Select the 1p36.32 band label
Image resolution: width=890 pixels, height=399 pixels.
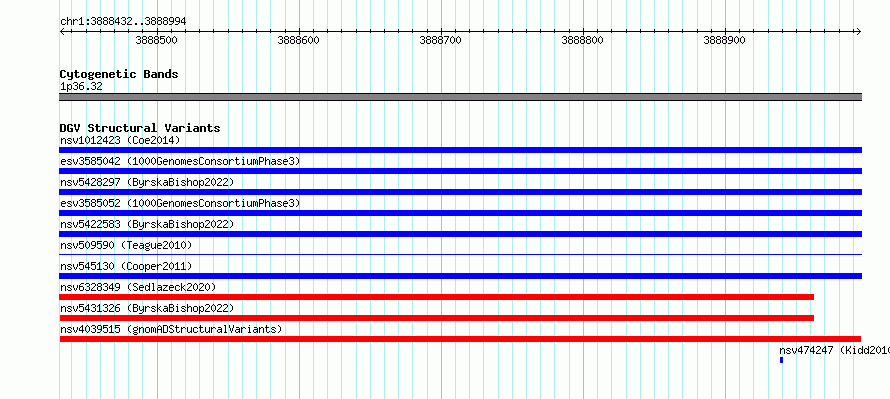click(81, 87)
